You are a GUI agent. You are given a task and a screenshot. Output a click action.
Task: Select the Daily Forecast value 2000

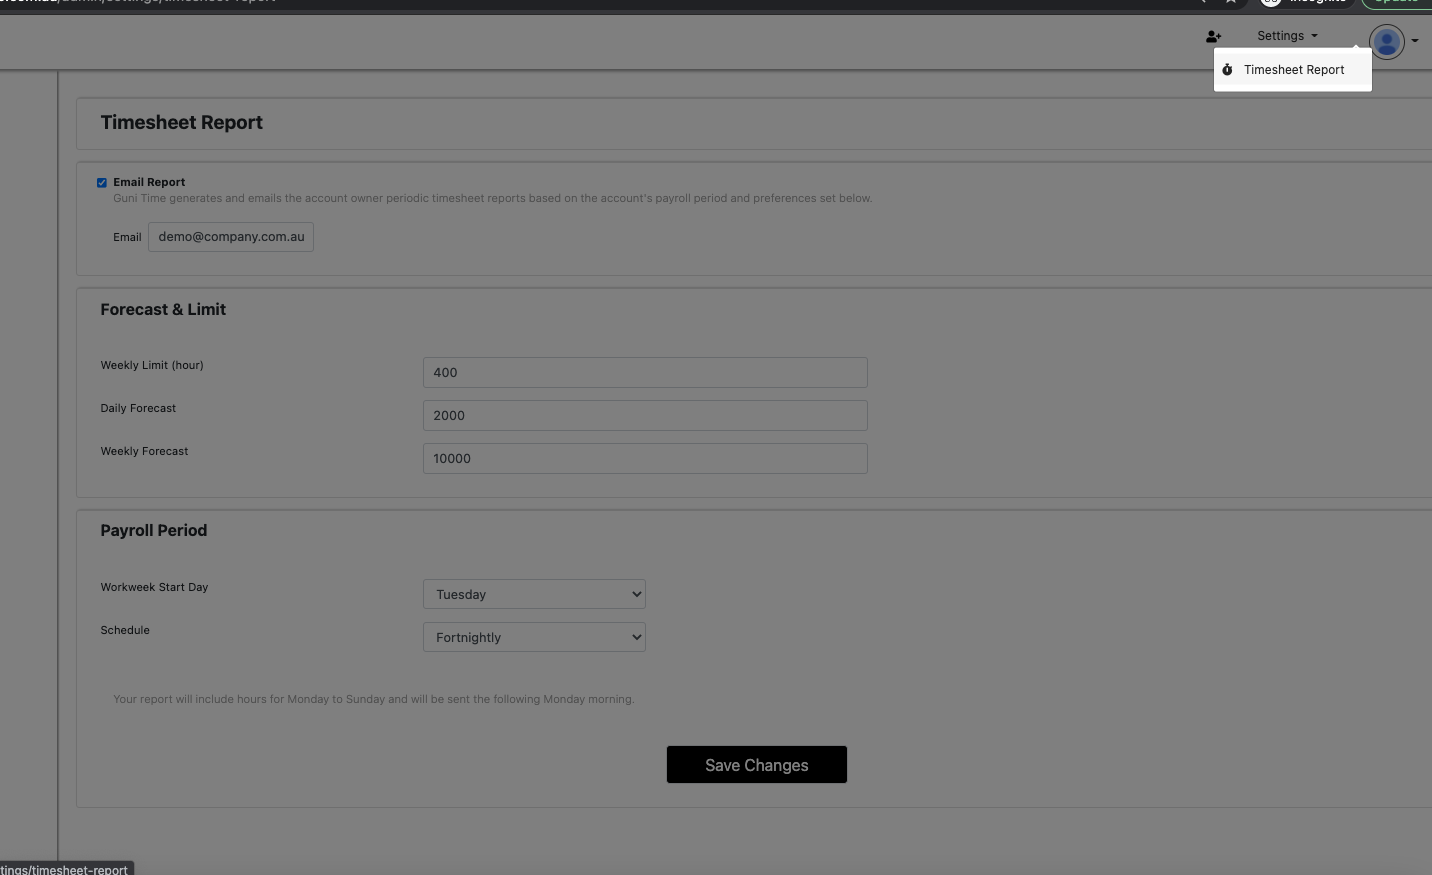coord(645,415)
